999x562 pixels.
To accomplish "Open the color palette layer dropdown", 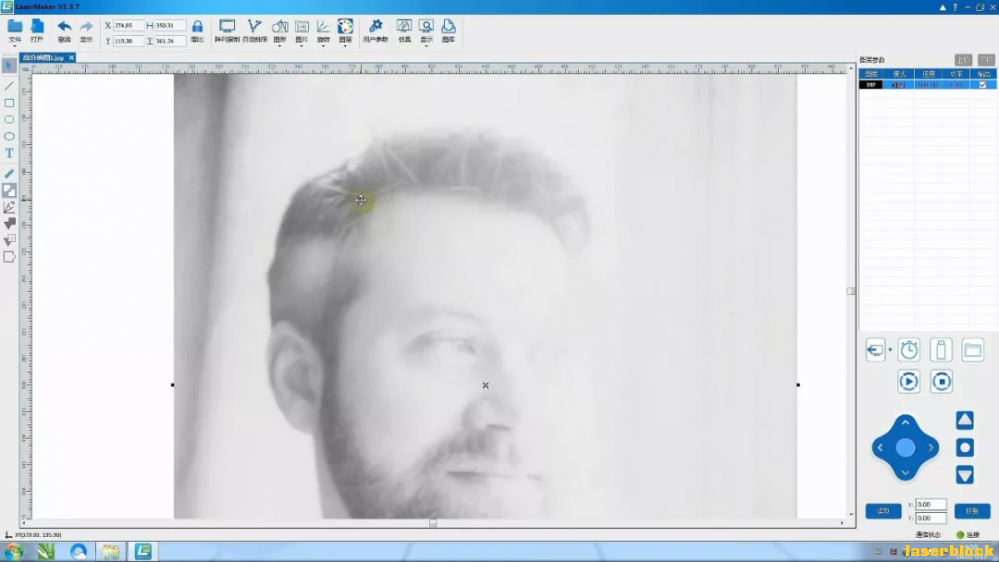I will [345, 46].
